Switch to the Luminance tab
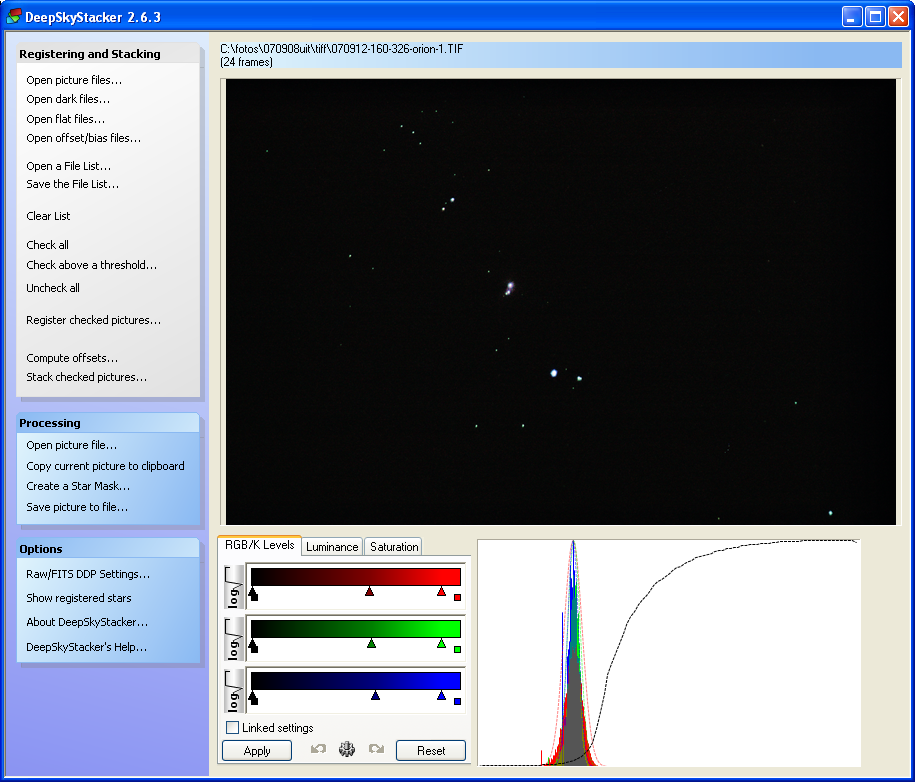Viewport: 915px width, 782px height. tap(332, 547)
